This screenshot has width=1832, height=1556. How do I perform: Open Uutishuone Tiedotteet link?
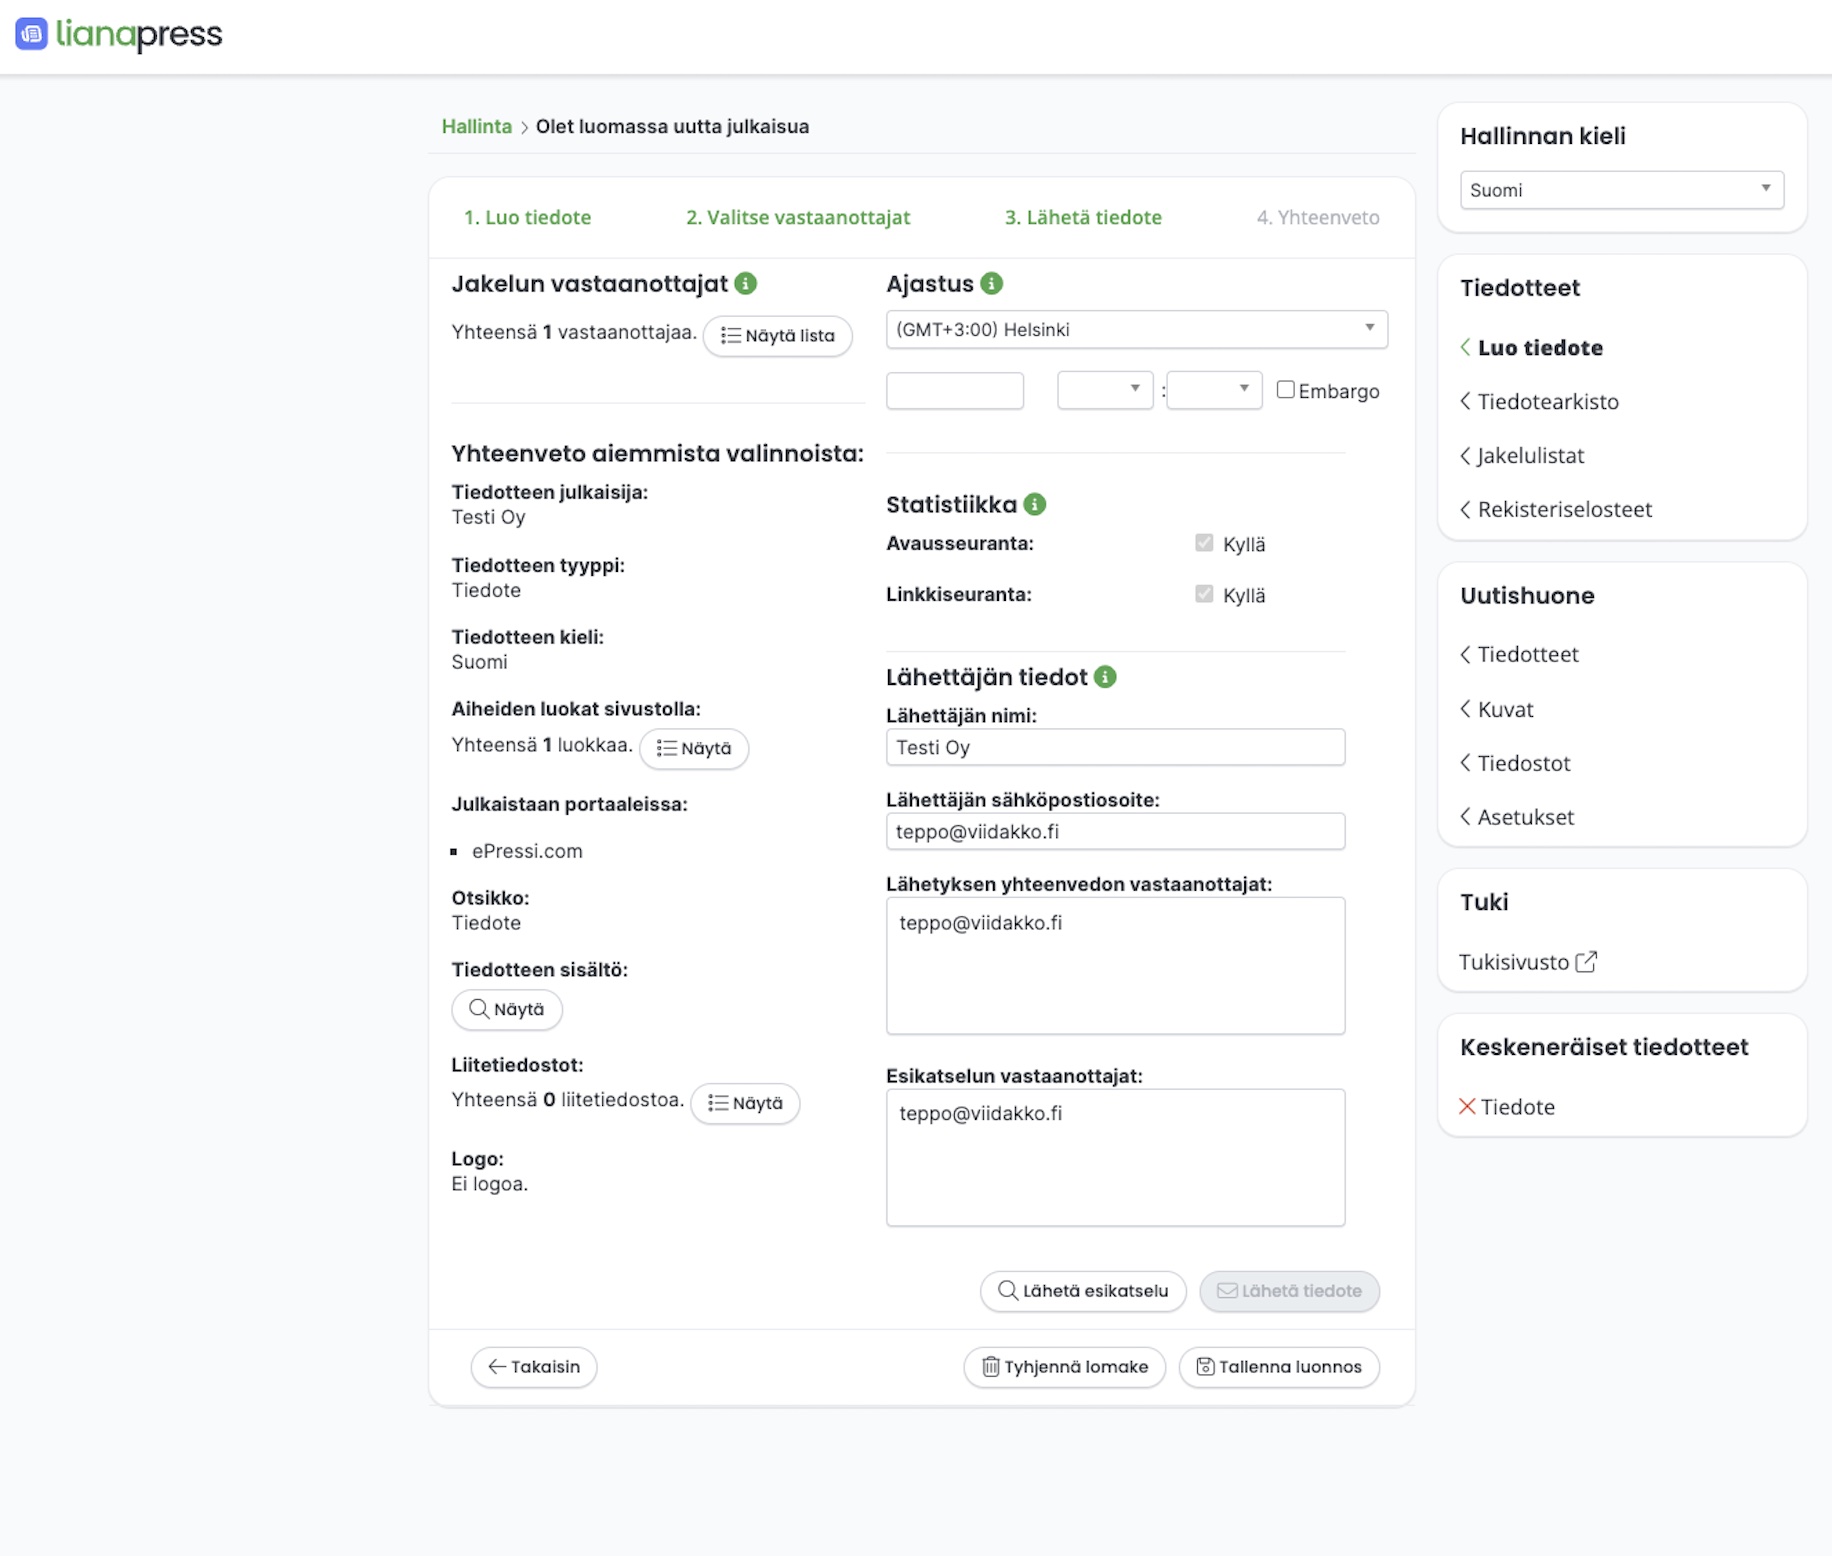point(1528,655)
